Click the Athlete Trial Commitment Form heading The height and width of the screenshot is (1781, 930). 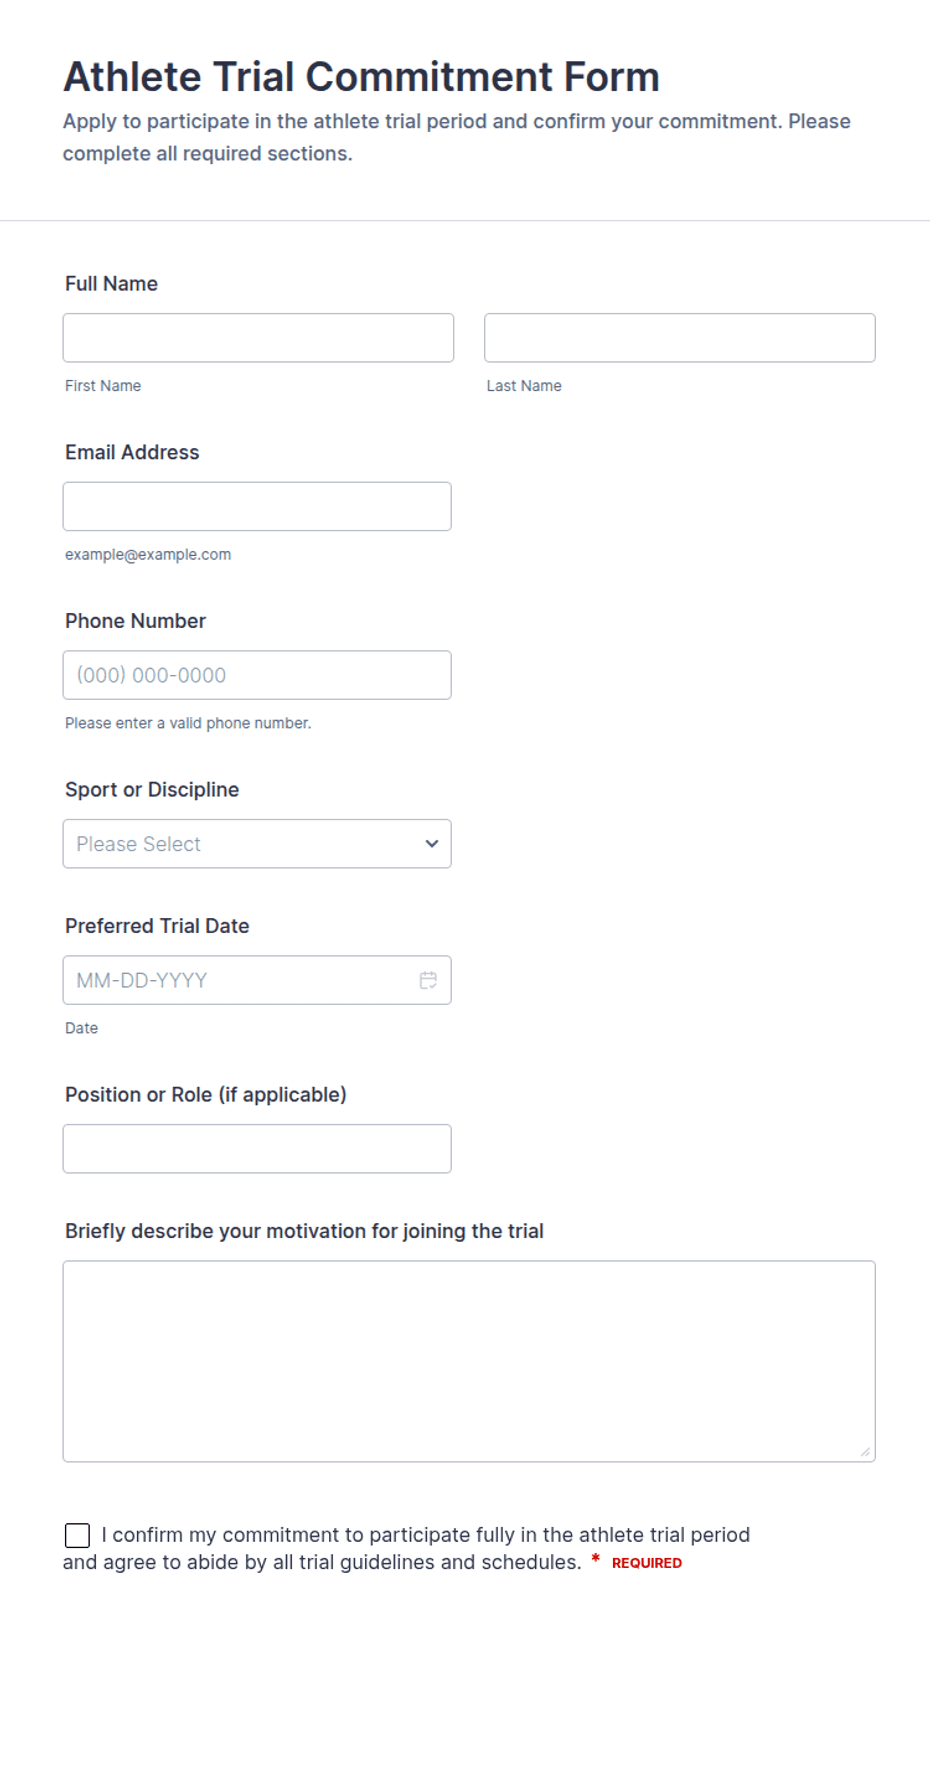362,77
